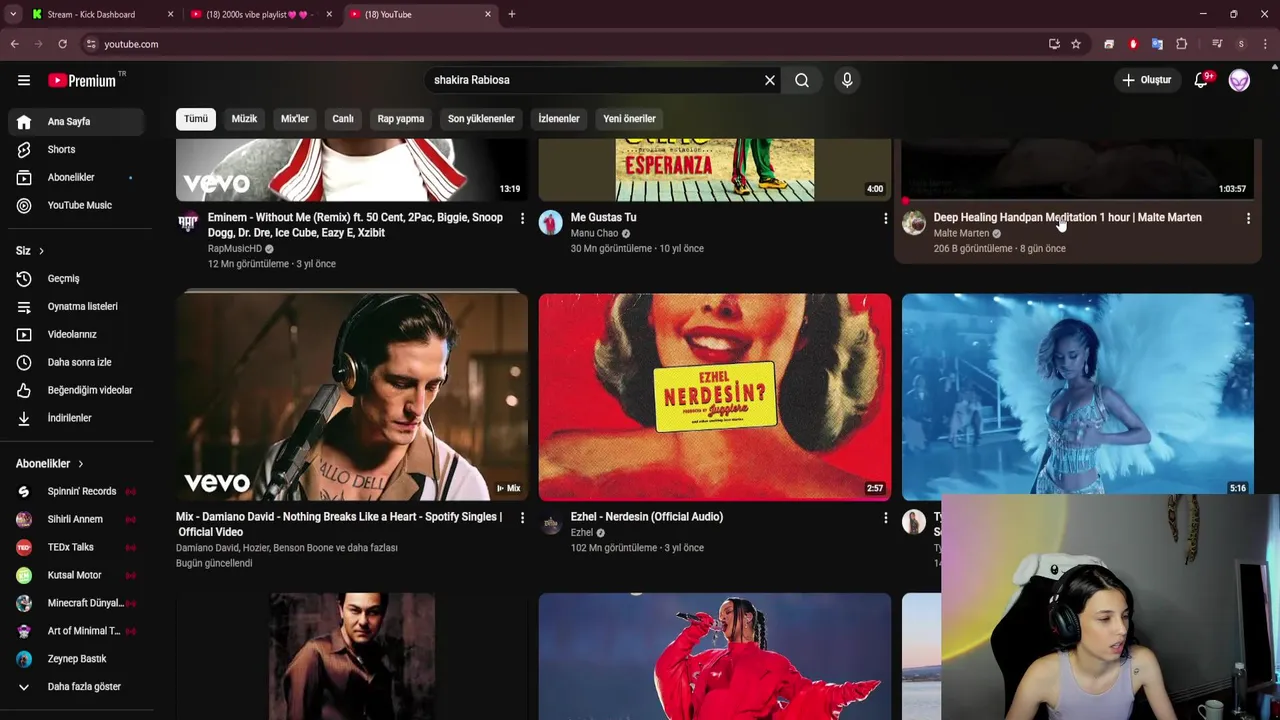Select the Son yüklenenler filter chip
This screenshot has width=1280, height=720.
[x=481, y=119]
